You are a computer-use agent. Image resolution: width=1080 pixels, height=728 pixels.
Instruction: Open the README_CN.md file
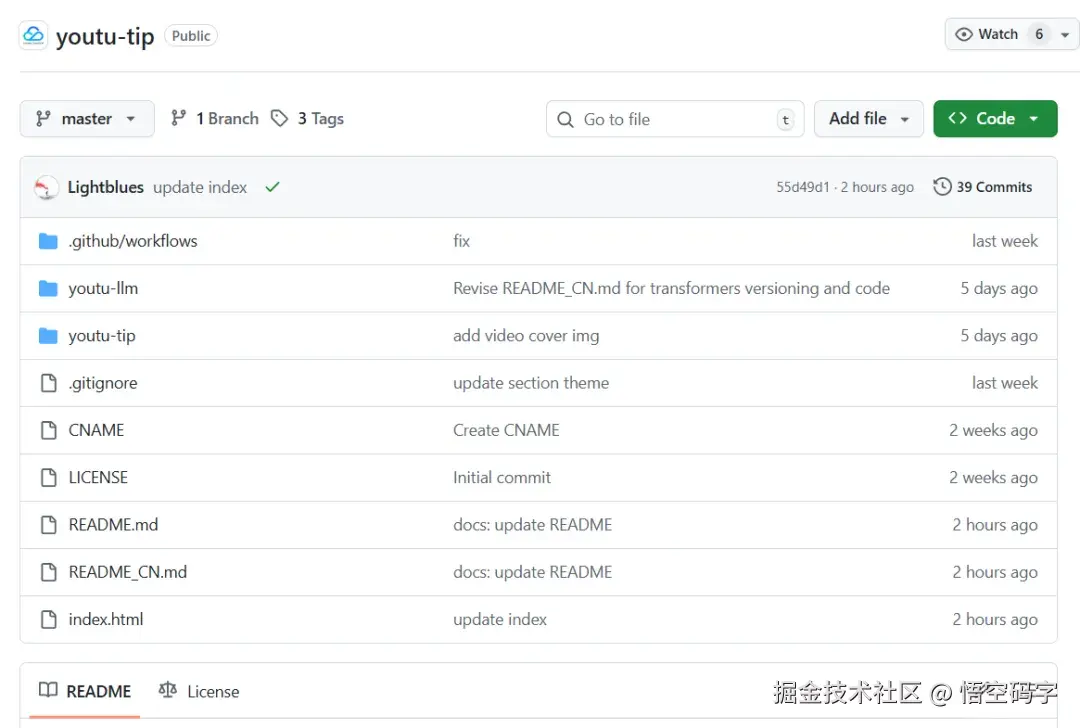point(128,572)
